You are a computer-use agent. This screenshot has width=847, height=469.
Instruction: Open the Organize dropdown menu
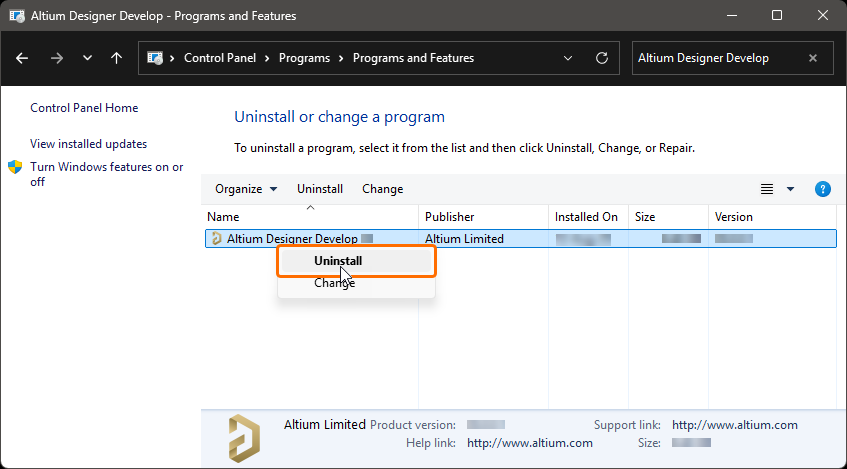pyautogui.click(x=246, y=189)
